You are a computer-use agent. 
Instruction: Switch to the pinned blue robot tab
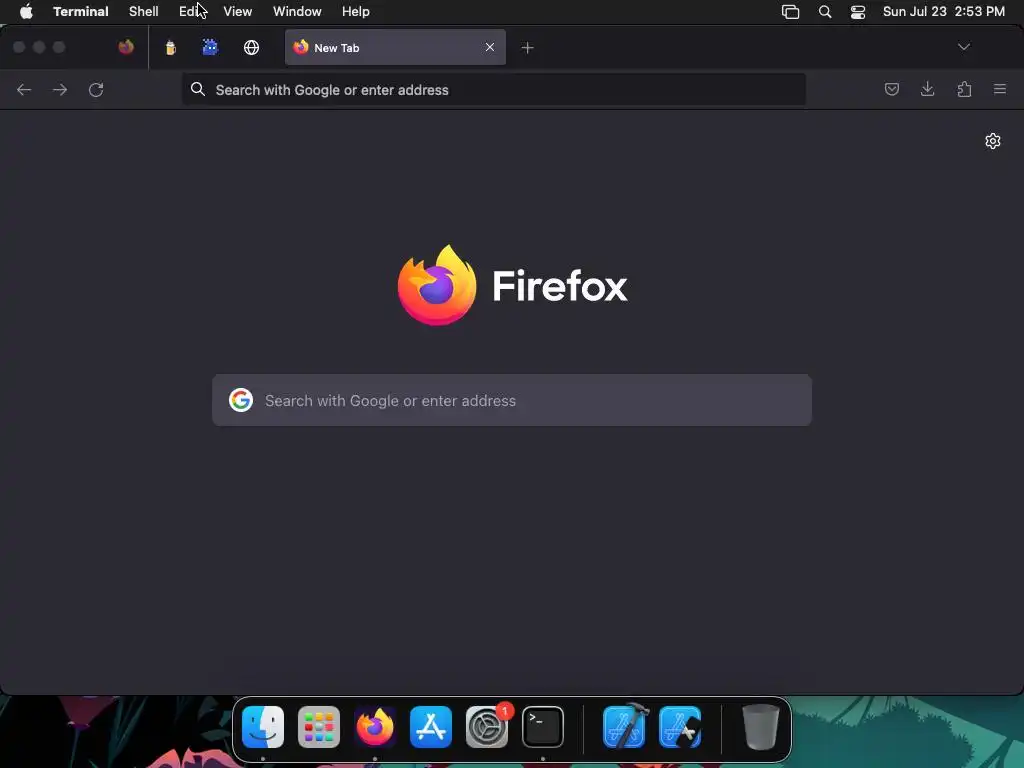(x=210, y=47)
